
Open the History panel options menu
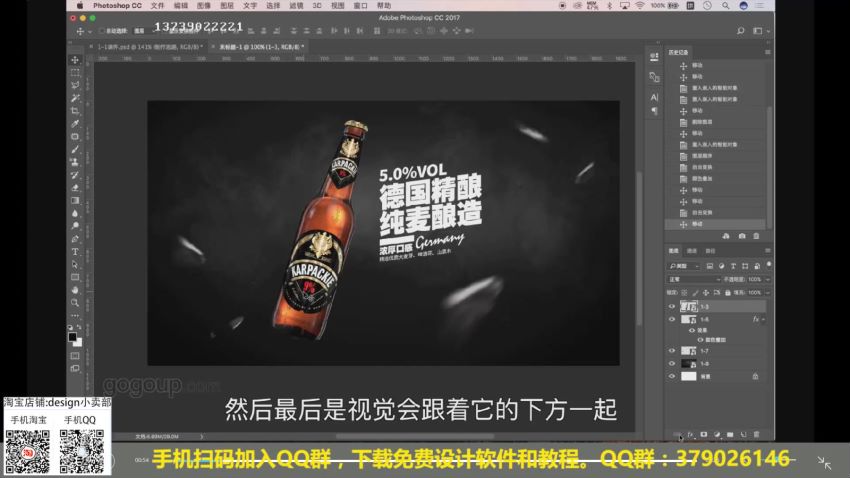click(767, 52)
